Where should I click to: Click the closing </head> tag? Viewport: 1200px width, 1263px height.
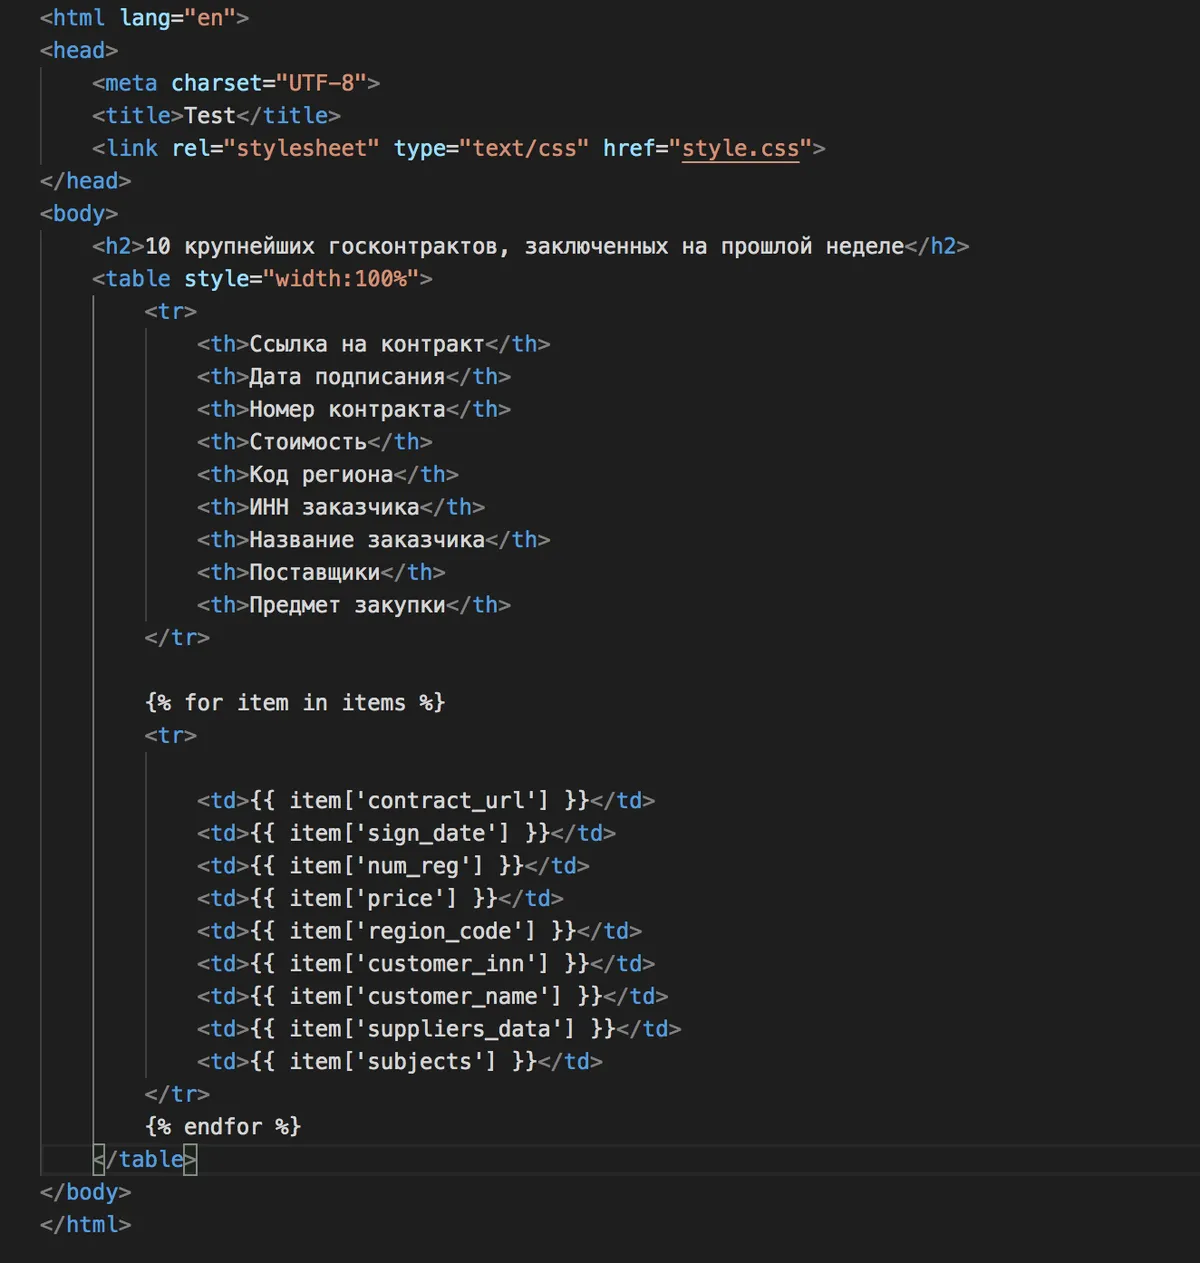86,181
